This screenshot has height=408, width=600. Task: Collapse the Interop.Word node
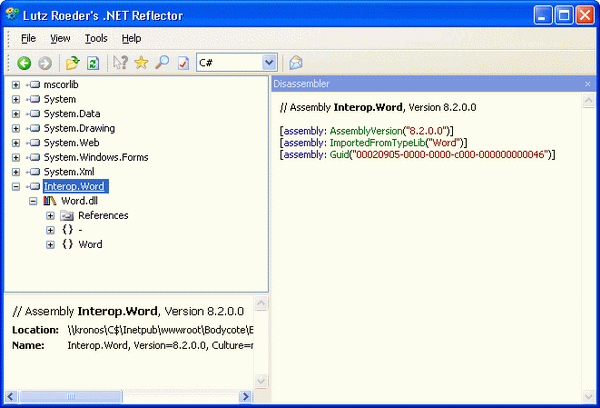point(16,186)
